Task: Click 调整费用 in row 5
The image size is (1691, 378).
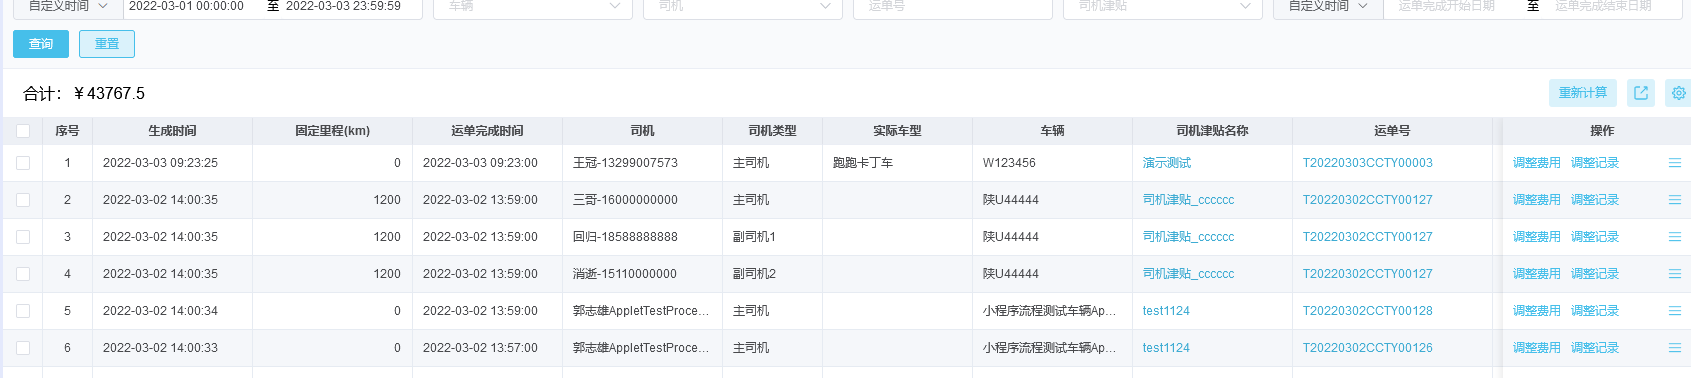Action: (x=1536, y=311)
